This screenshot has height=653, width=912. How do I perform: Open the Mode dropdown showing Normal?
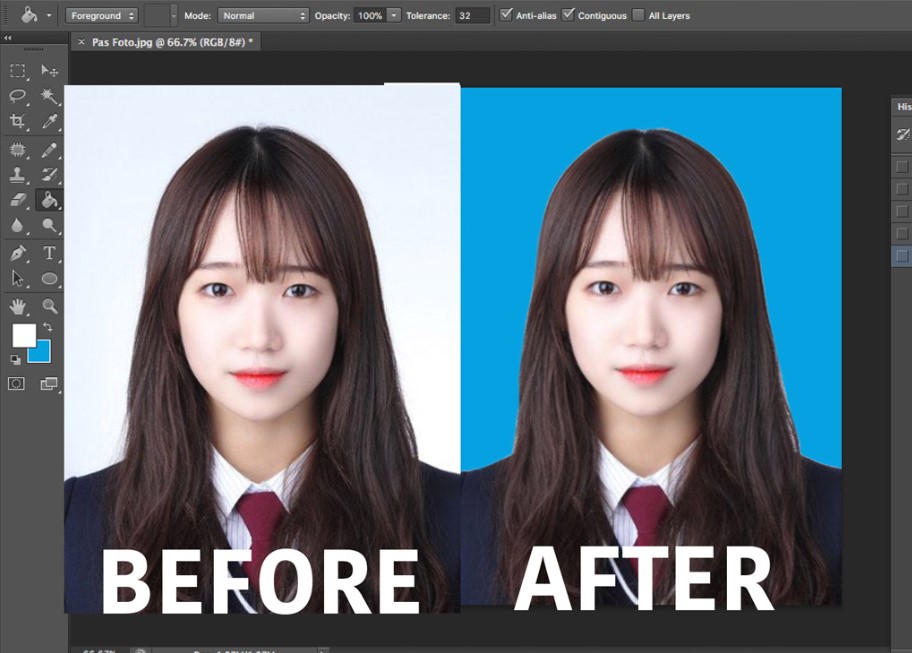(262, 14)
